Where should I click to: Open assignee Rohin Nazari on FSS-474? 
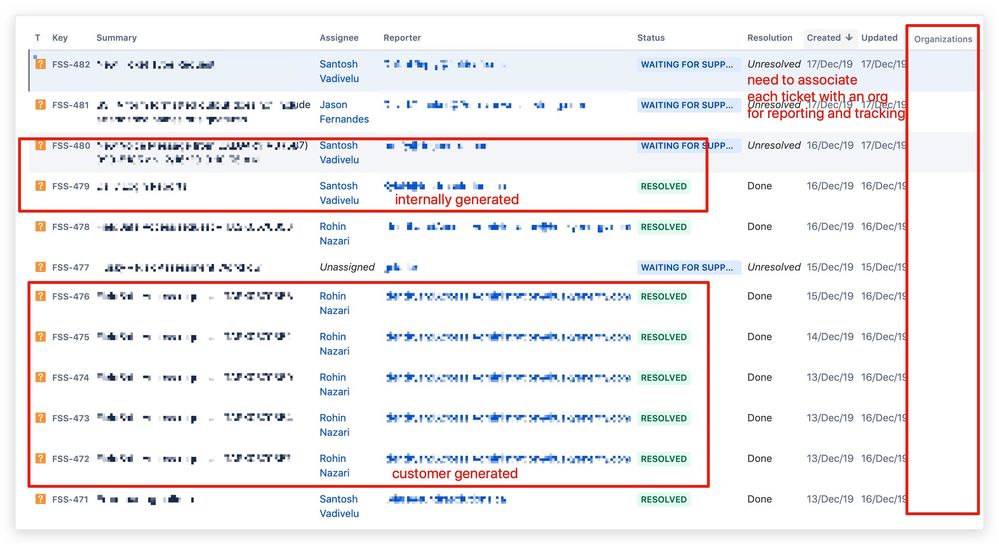(334, 385)
